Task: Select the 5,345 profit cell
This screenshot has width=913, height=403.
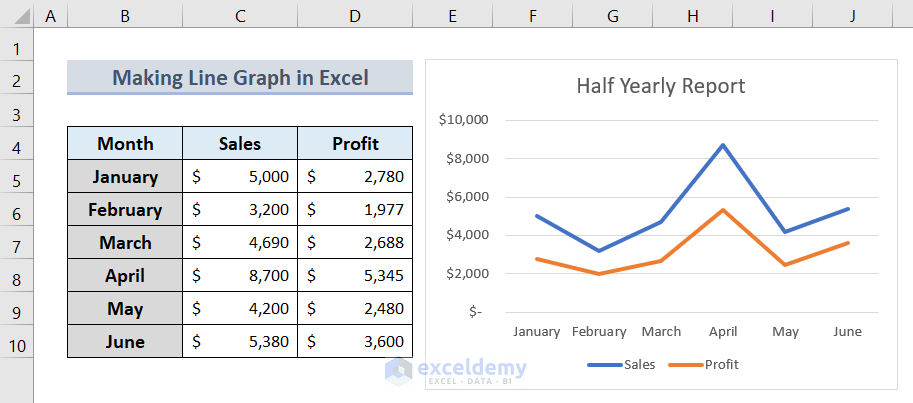Action: (355, 275)
